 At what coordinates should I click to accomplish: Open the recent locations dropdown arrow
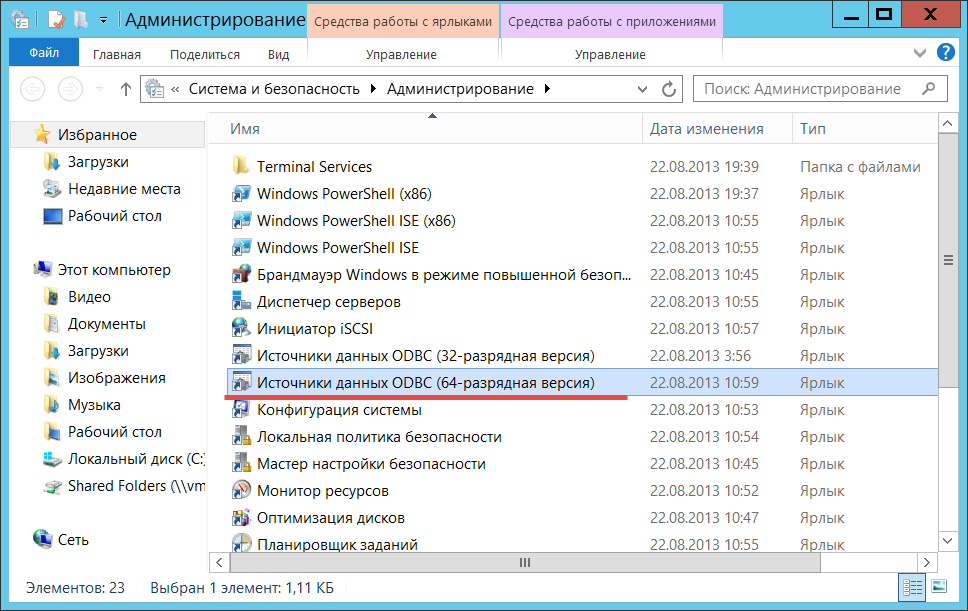99,89
